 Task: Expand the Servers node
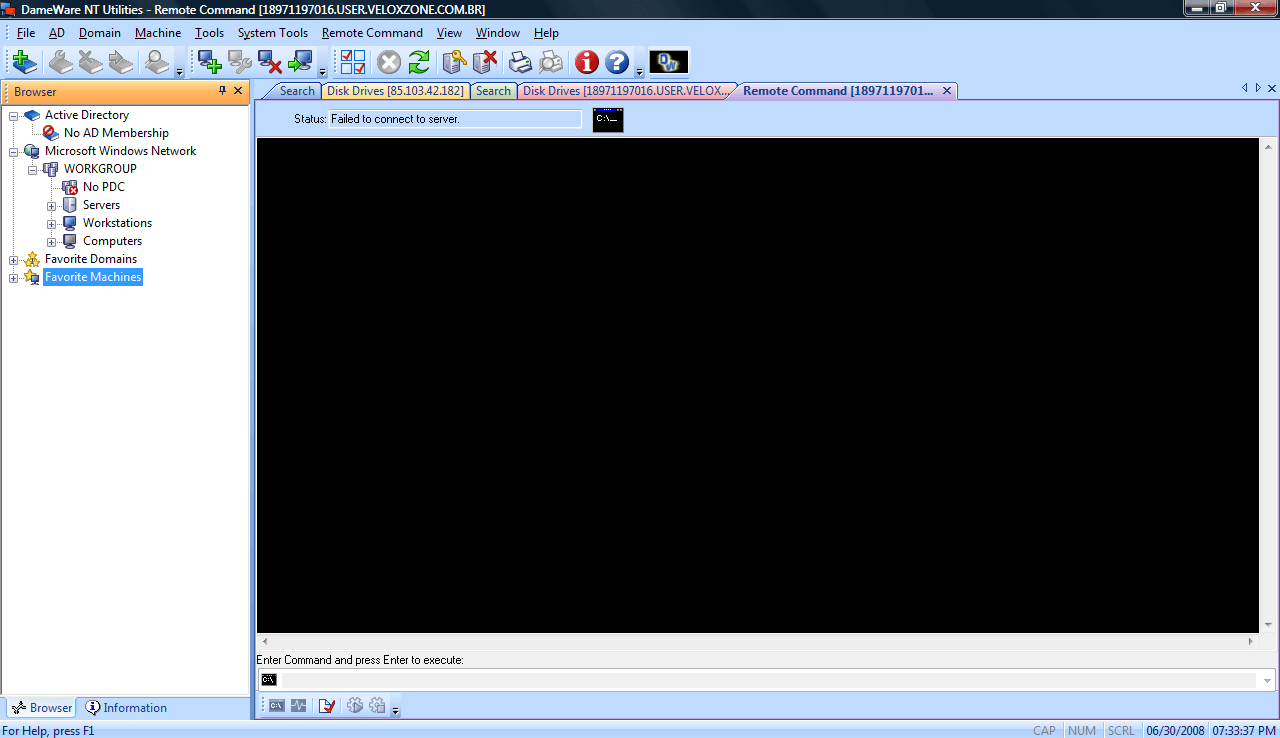[52, 205]
